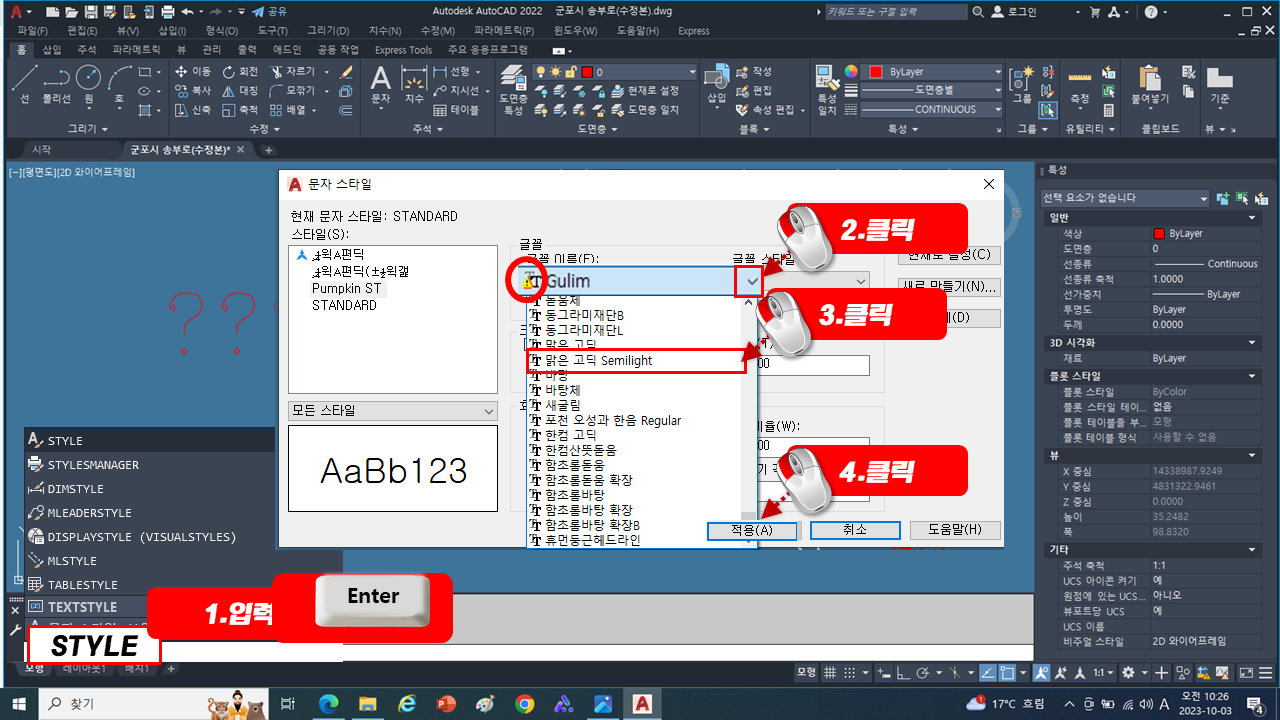Open the 파일(F) menu
The width and height of the screenshot is (1280, 720).
click(33, 31)
